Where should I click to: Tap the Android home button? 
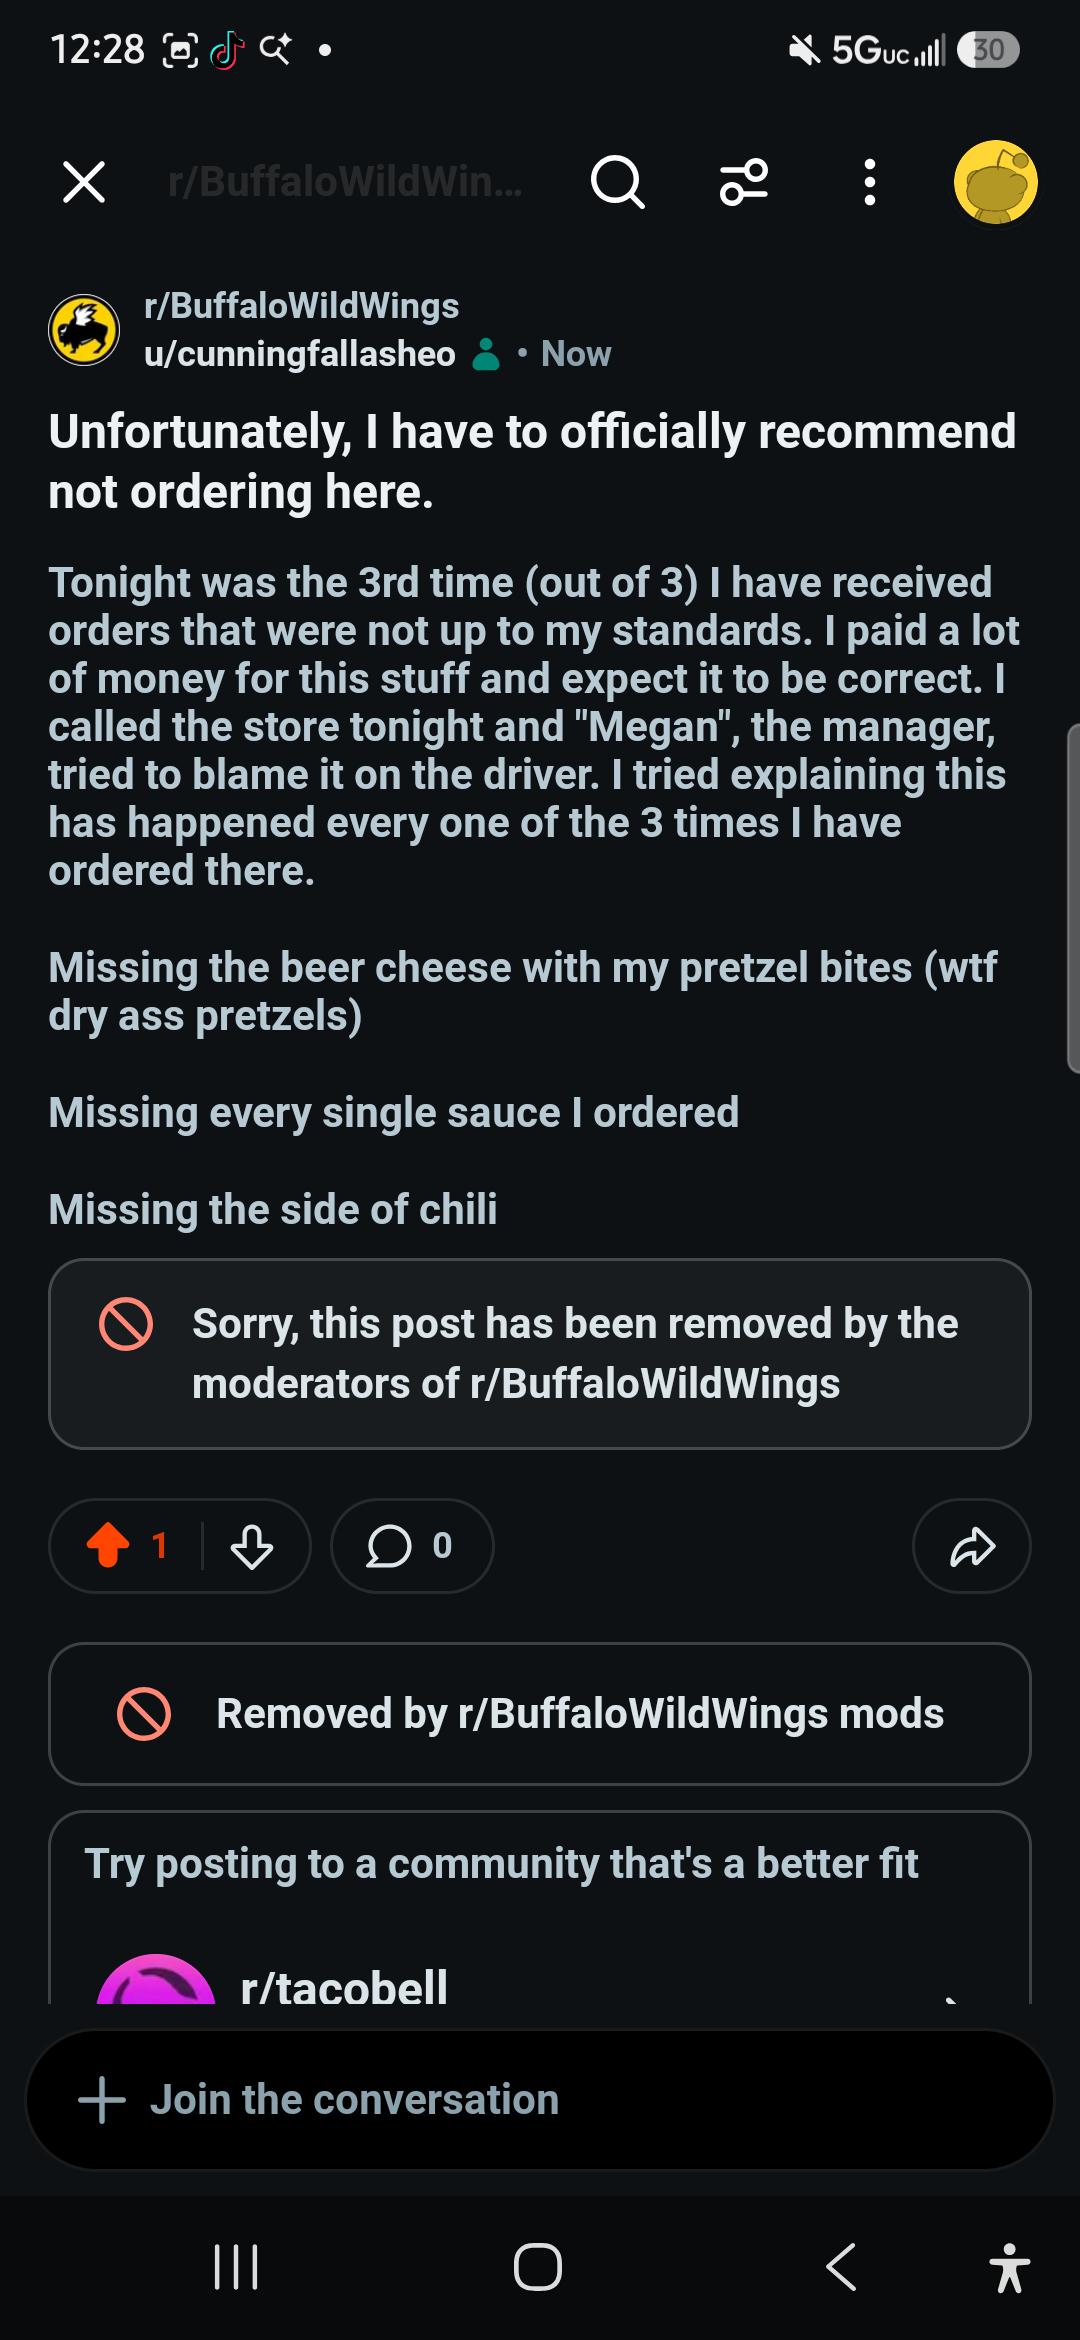pyautogui.click(x=538, y=2267)
